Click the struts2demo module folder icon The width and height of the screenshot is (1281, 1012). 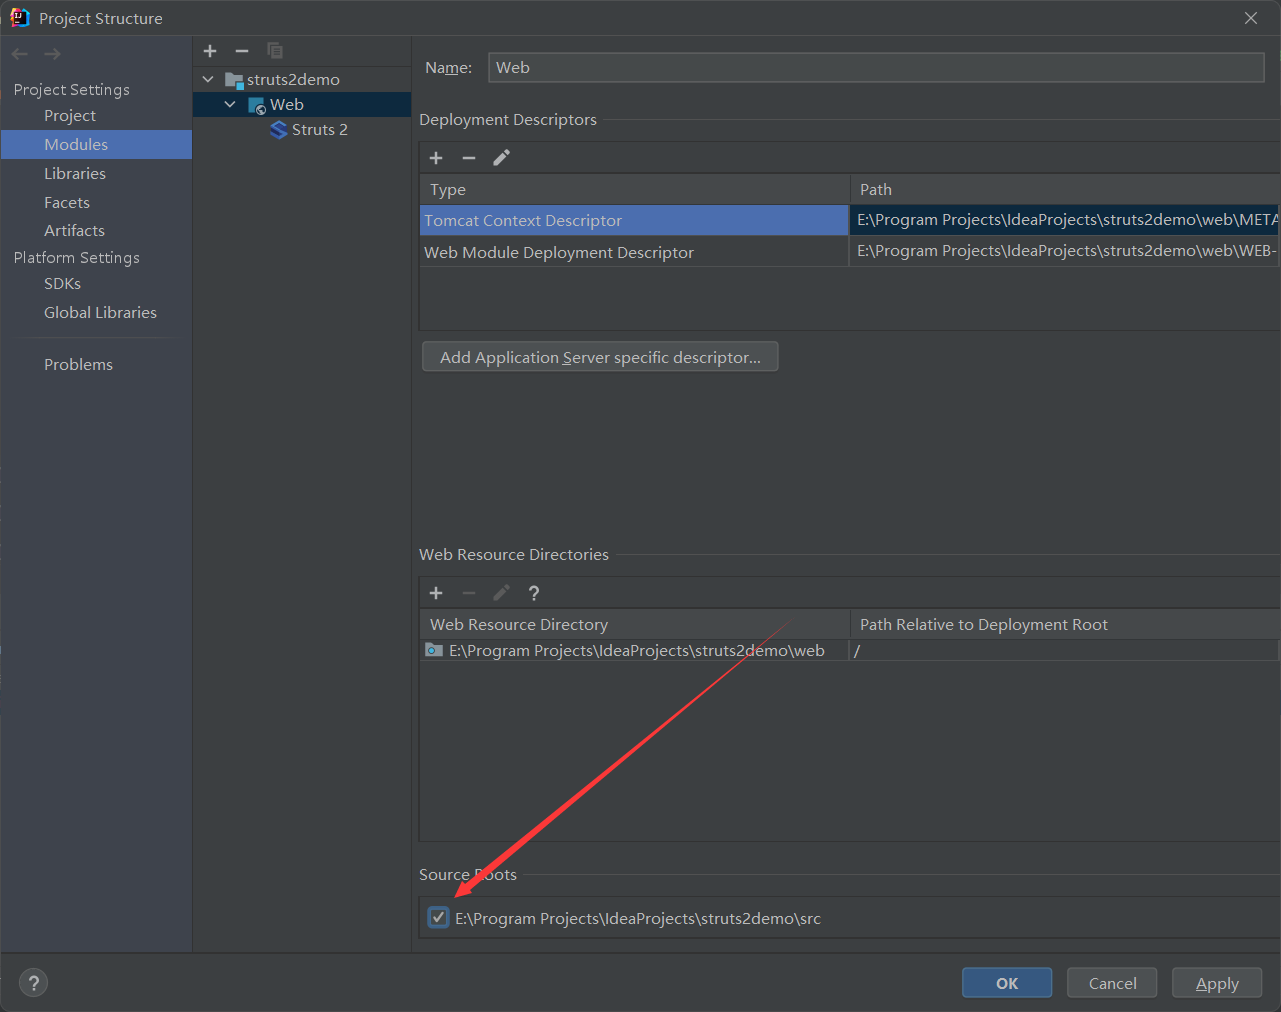(234, 80)
